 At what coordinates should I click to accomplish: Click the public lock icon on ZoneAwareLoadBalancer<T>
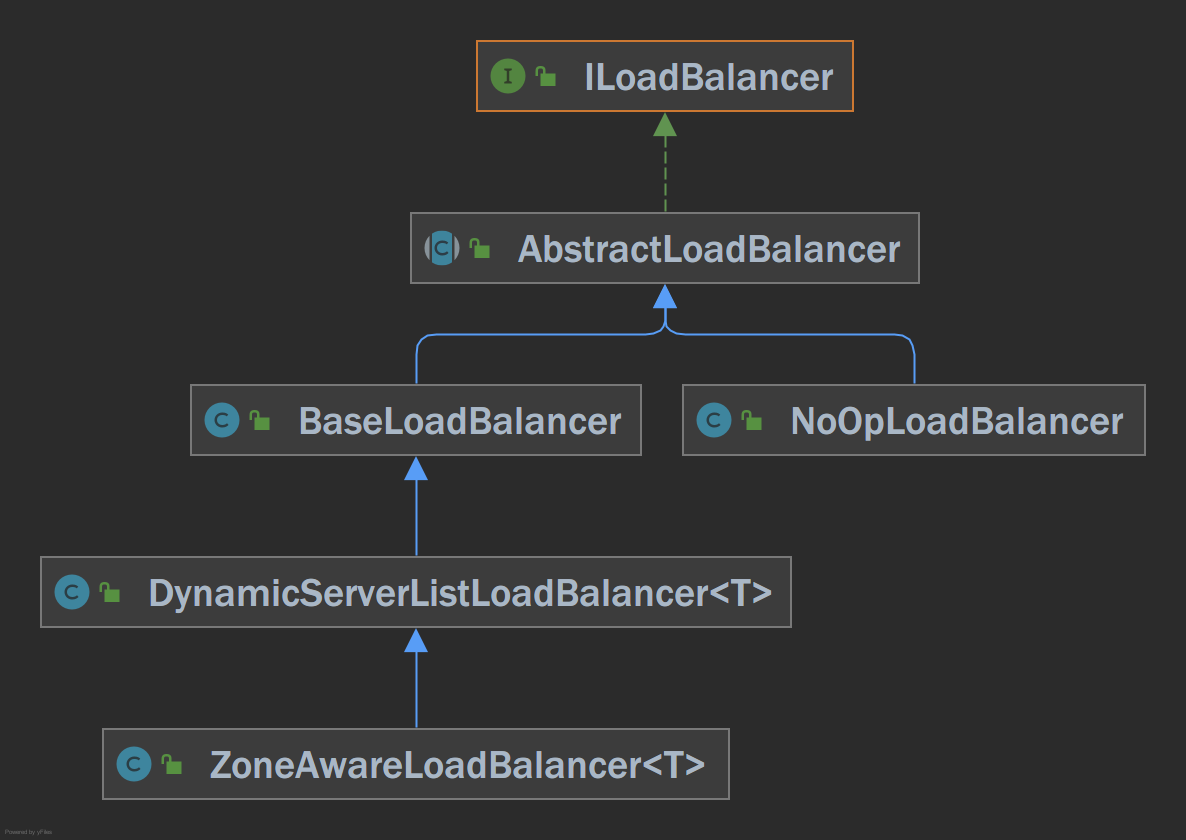point(172,764)
